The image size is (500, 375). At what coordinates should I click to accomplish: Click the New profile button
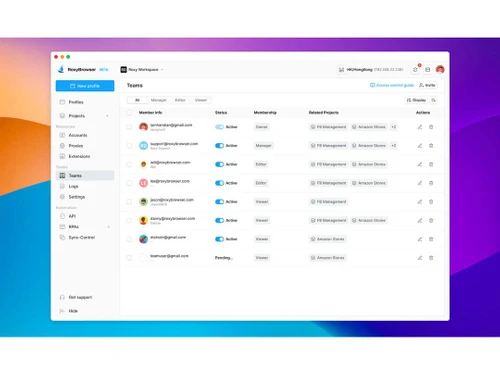[x=85, y=86]
